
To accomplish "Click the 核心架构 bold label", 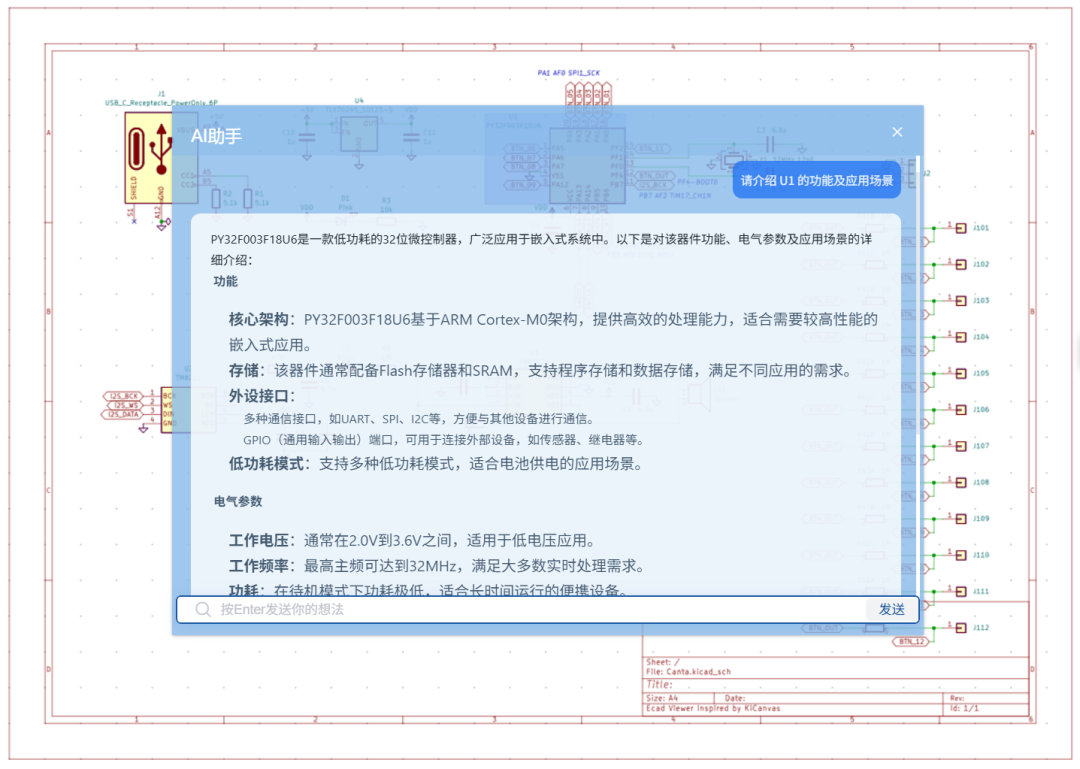I will click(258, 320).
